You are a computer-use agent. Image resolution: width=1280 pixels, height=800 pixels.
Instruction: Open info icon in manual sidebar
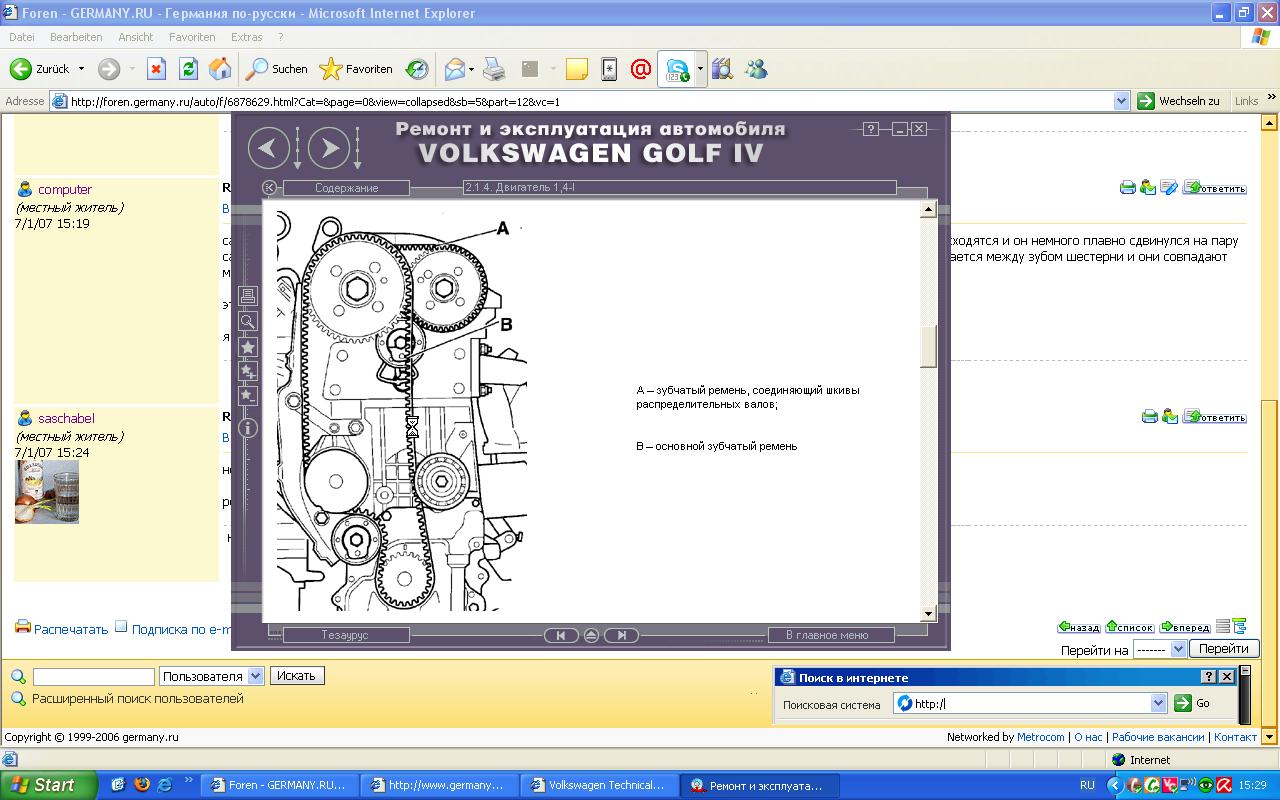[248, 428]
